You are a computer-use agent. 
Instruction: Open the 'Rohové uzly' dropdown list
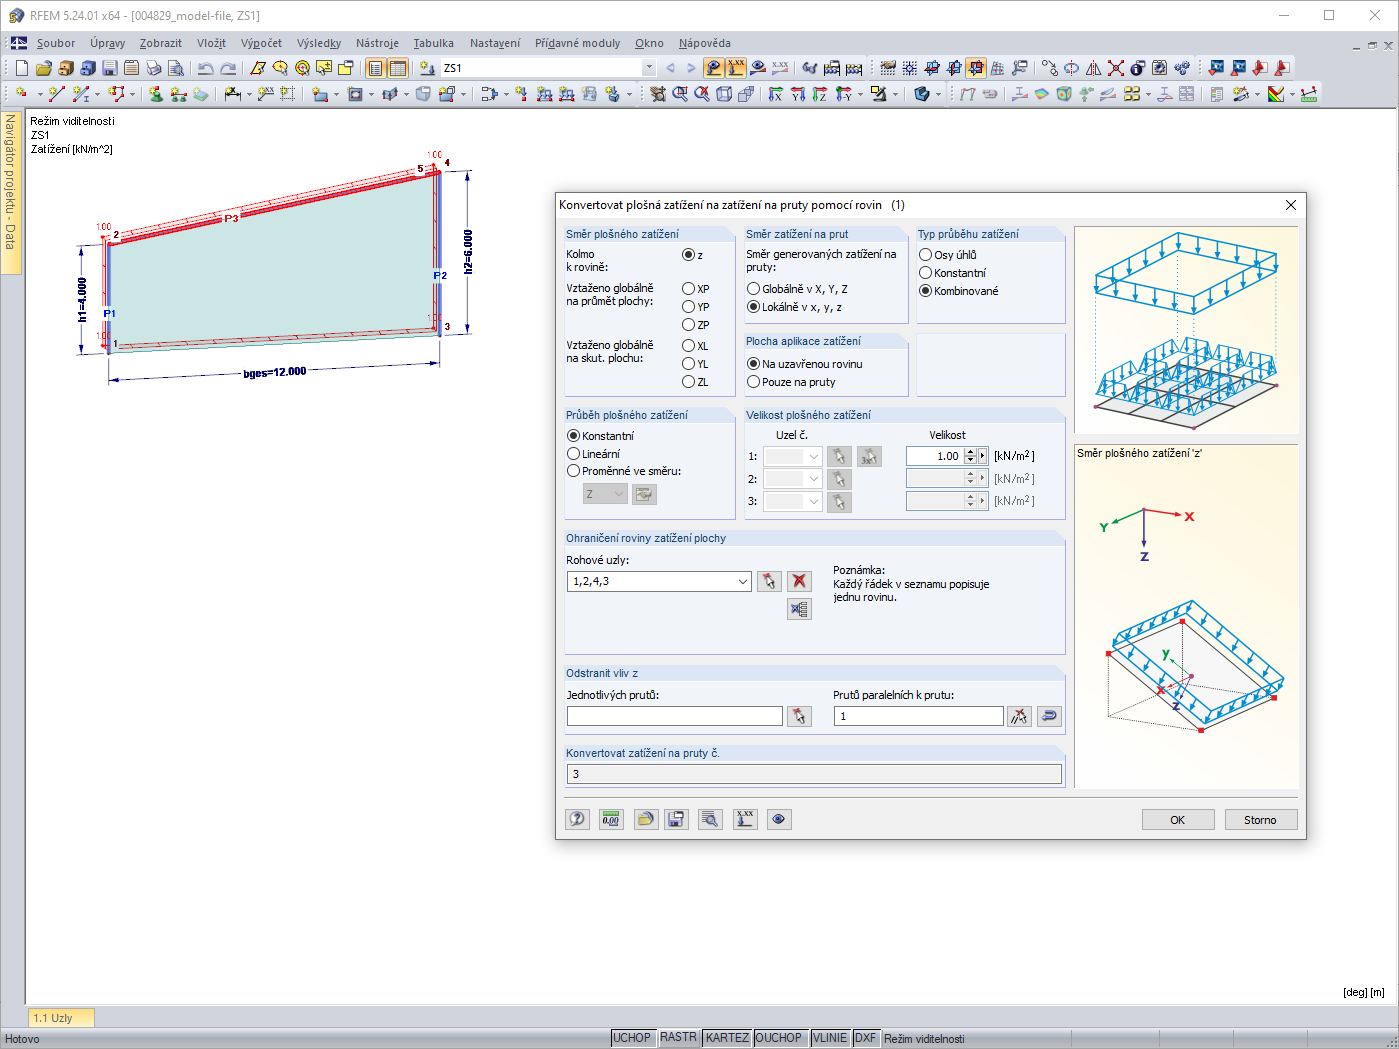[x=743, y=582]
